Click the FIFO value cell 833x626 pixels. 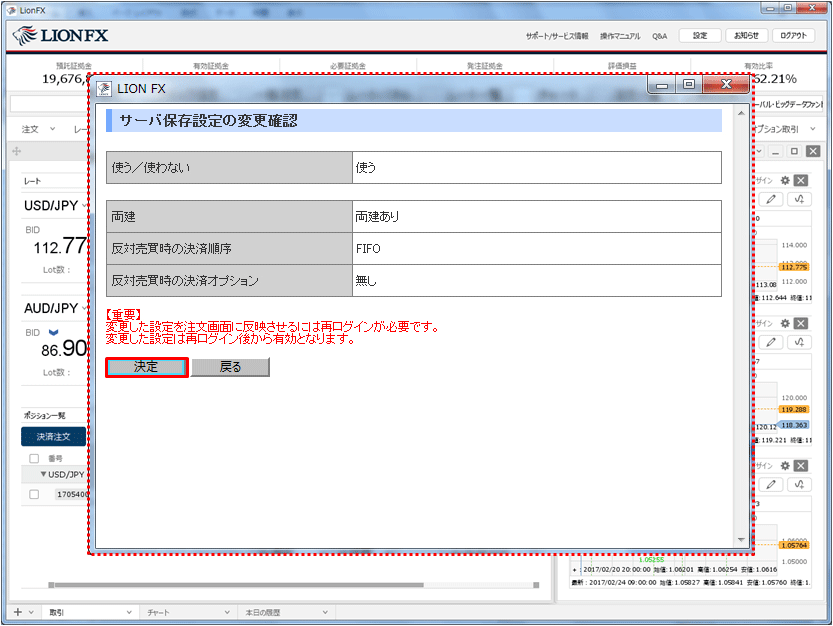pyautogui.click(x=537, y=249)
